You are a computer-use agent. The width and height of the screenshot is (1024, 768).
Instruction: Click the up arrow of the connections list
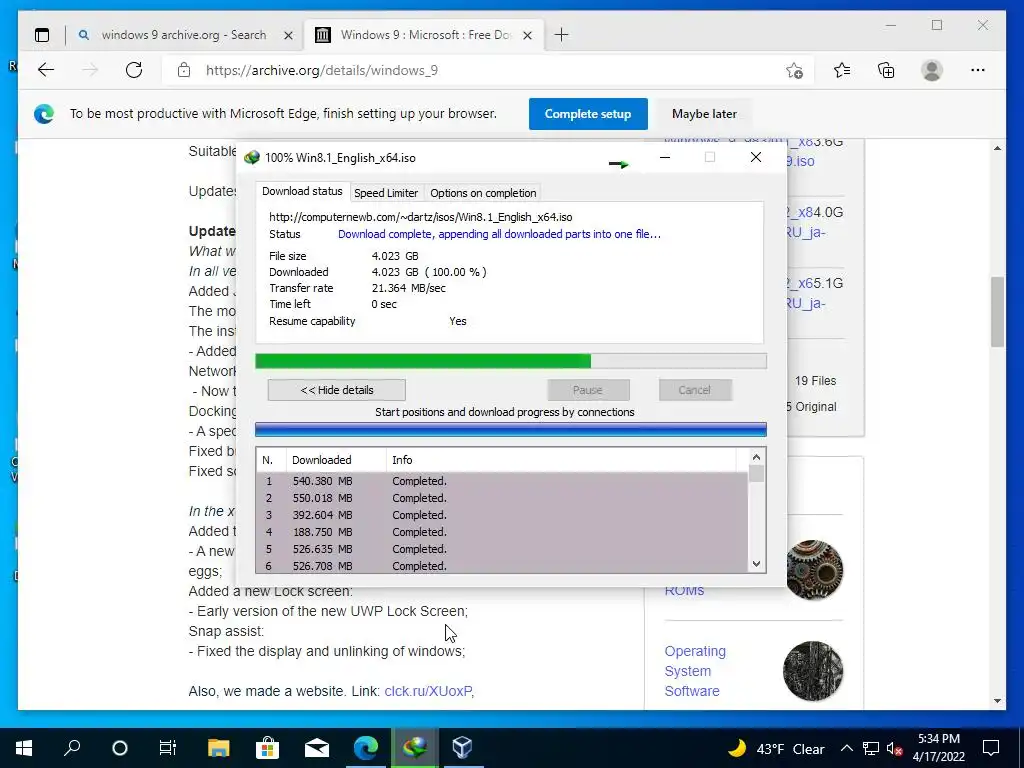tap(756, 457)
